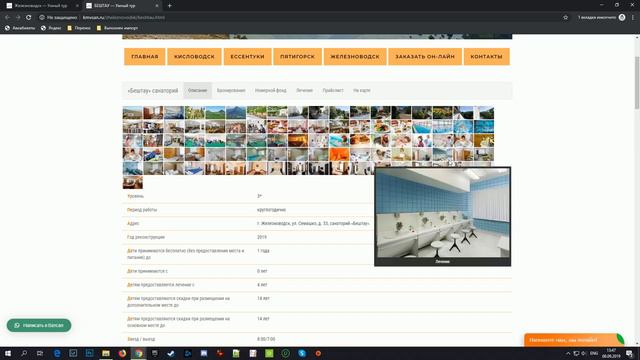Bookmark this page with the star icon
Screen dimensions: 640x360
click(x=565, y=18)
